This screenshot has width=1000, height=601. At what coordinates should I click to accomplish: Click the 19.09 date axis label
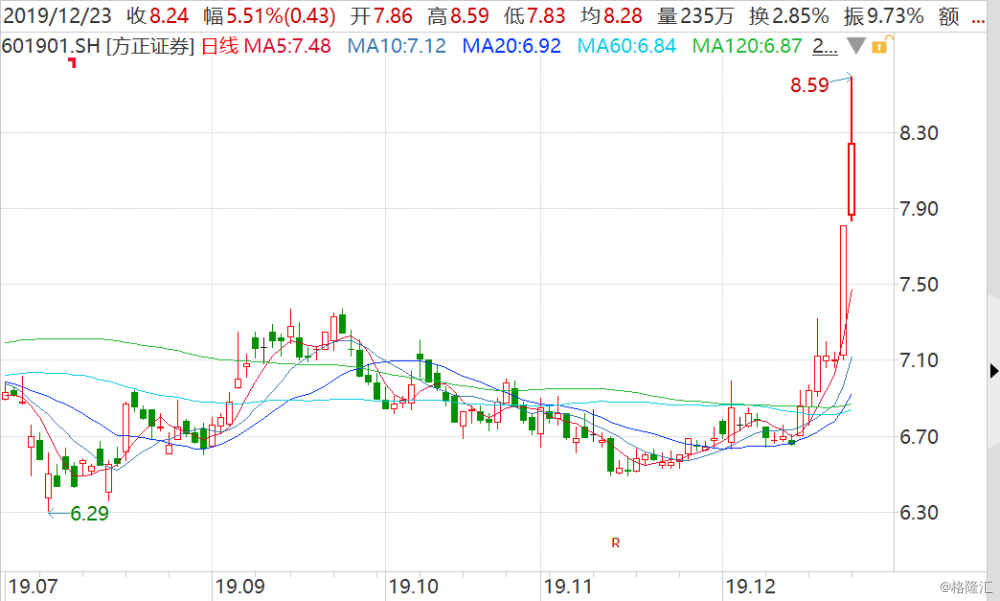pyautogui.click(x=240, y=586)
